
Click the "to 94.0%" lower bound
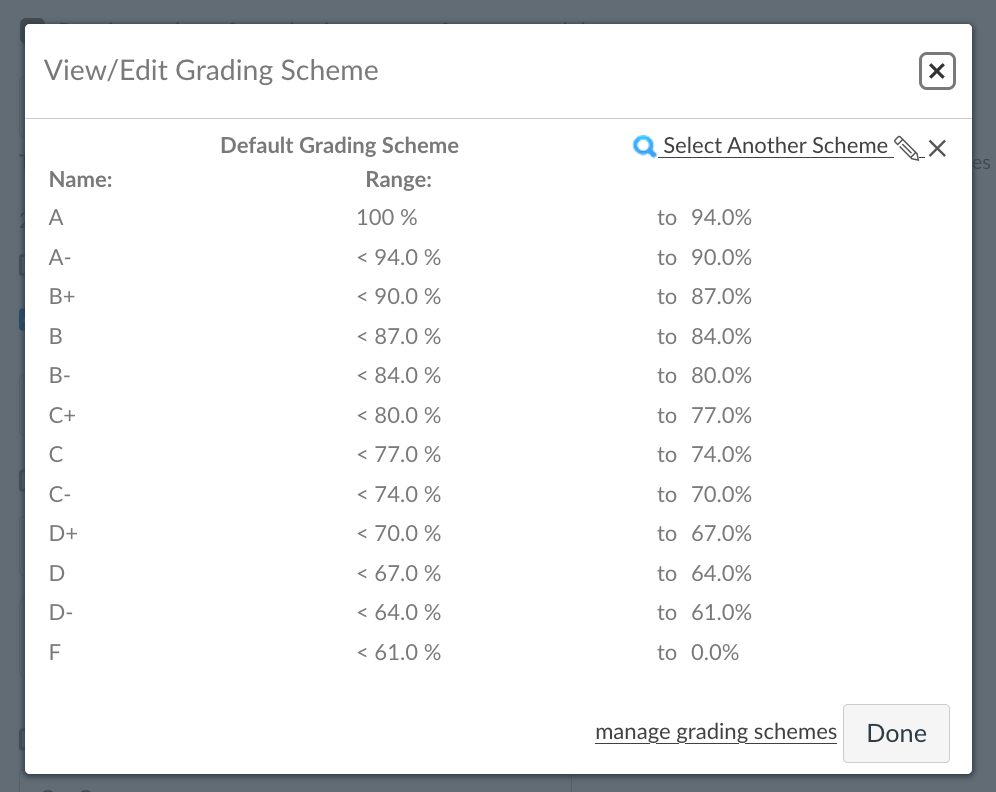click(x=704, y=217)
